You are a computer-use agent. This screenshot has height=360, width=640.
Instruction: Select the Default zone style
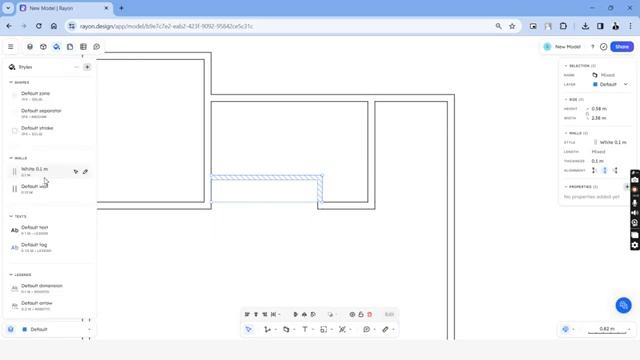[x=49, y=96]
